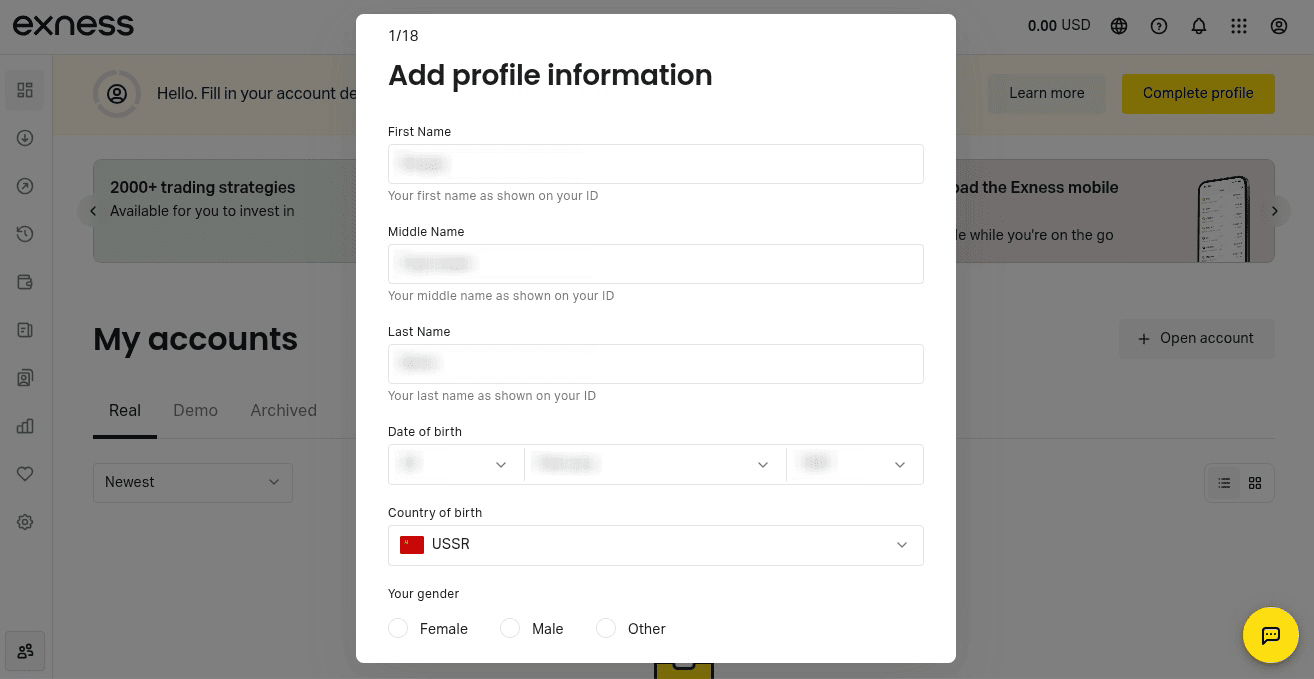Open the user profile icon in header
This screenshot has width=1314, height=679.
point(1279,26)
